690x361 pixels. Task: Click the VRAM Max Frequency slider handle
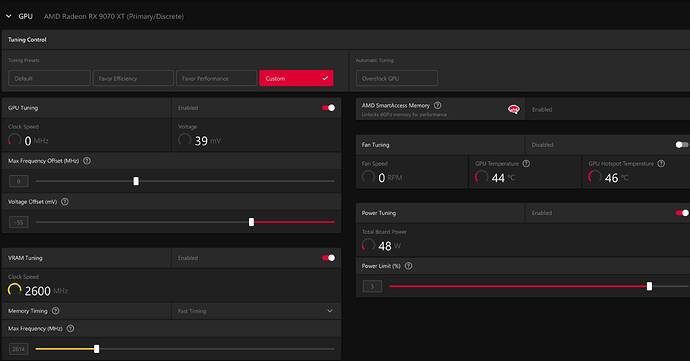96,349
